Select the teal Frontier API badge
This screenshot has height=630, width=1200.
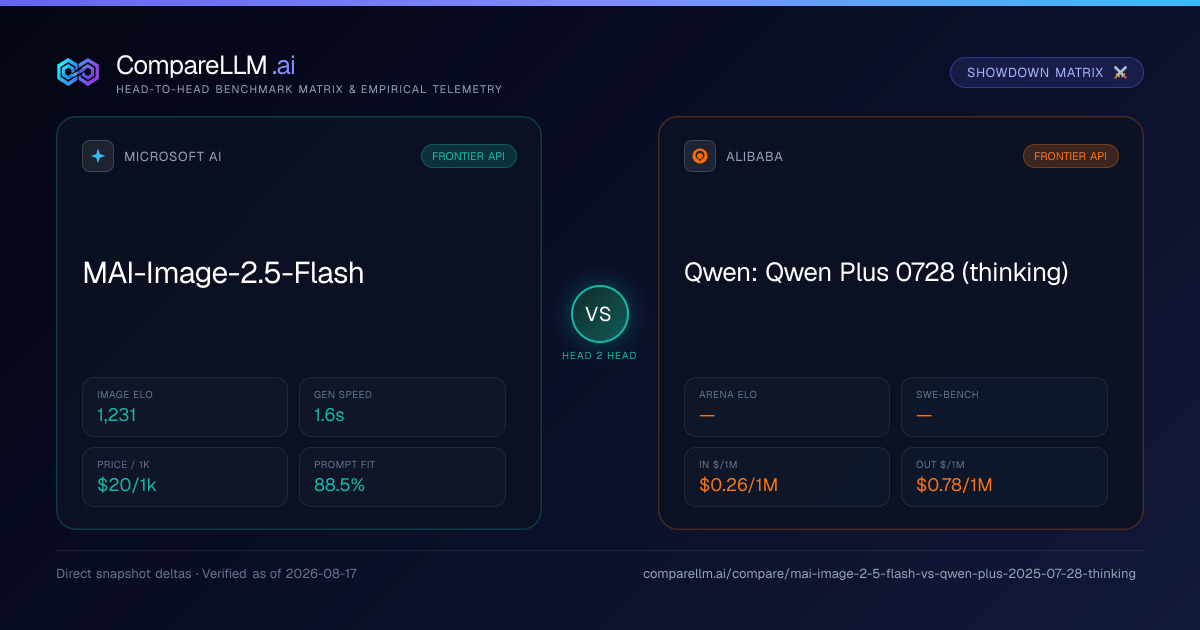pyautogui.click(x=469, y=156)
